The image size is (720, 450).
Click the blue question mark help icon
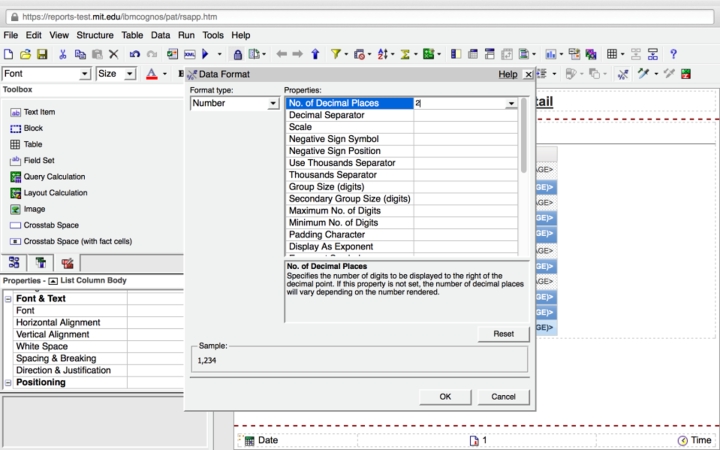[x=673, y=54]
